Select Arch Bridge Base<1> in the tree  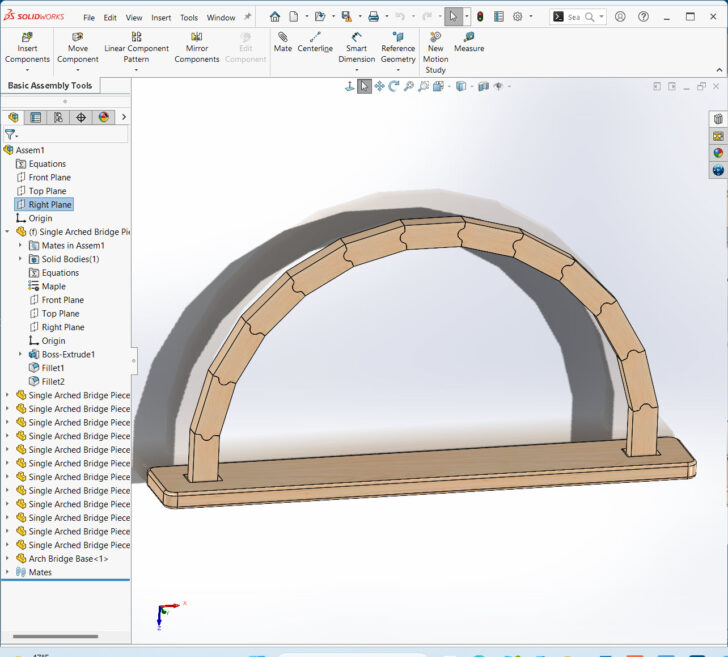[x=68, y=559]
